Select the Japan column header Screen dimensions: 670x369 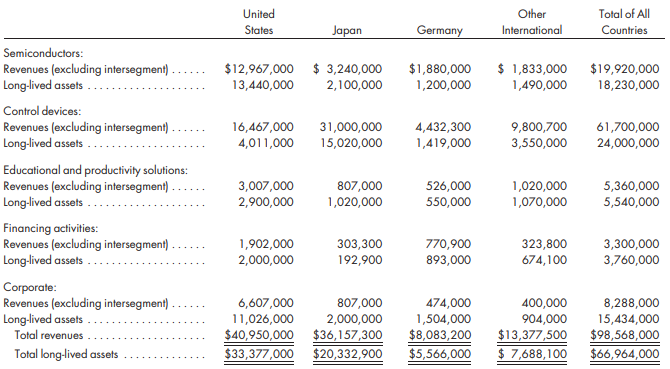pyautogui.click(x=347, y=30)
